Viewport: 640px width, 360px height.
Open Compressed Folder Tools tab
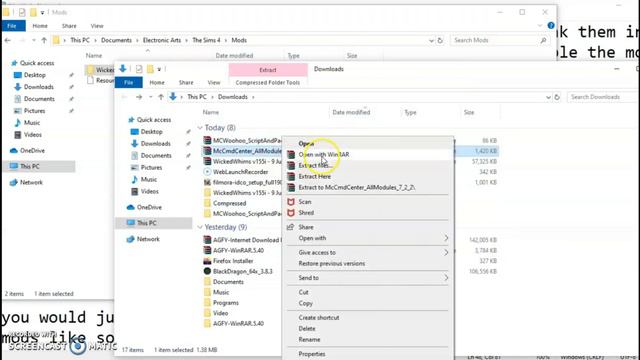point(268,82)
